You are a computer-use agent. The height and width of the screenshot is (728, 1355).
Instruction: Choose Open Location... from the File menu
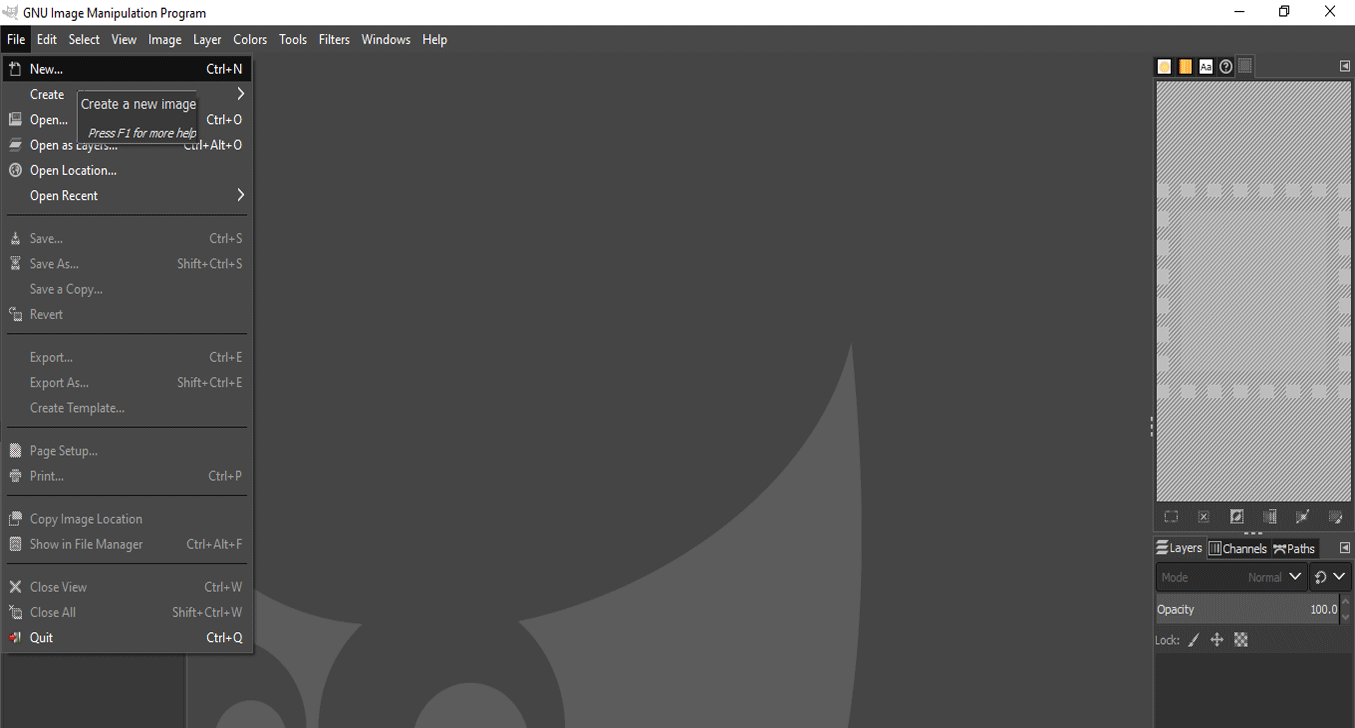coord(126,170)
